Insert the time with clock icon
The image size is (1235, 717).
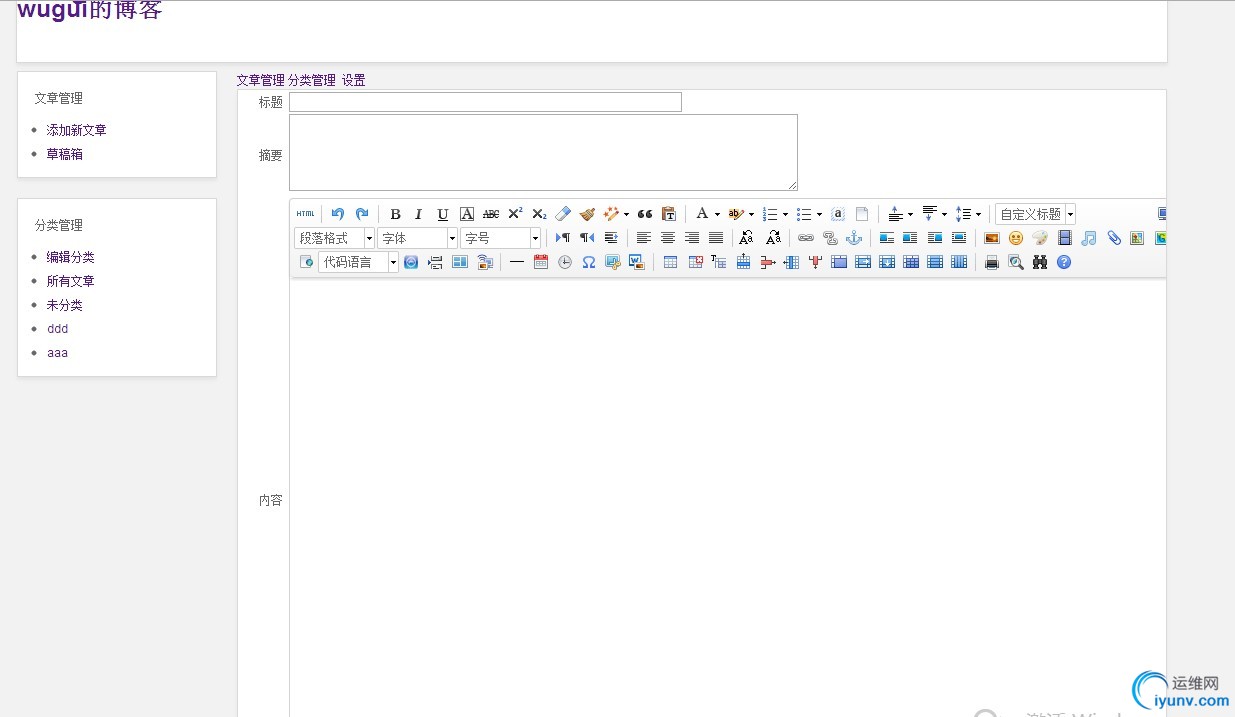pos(565,262)
